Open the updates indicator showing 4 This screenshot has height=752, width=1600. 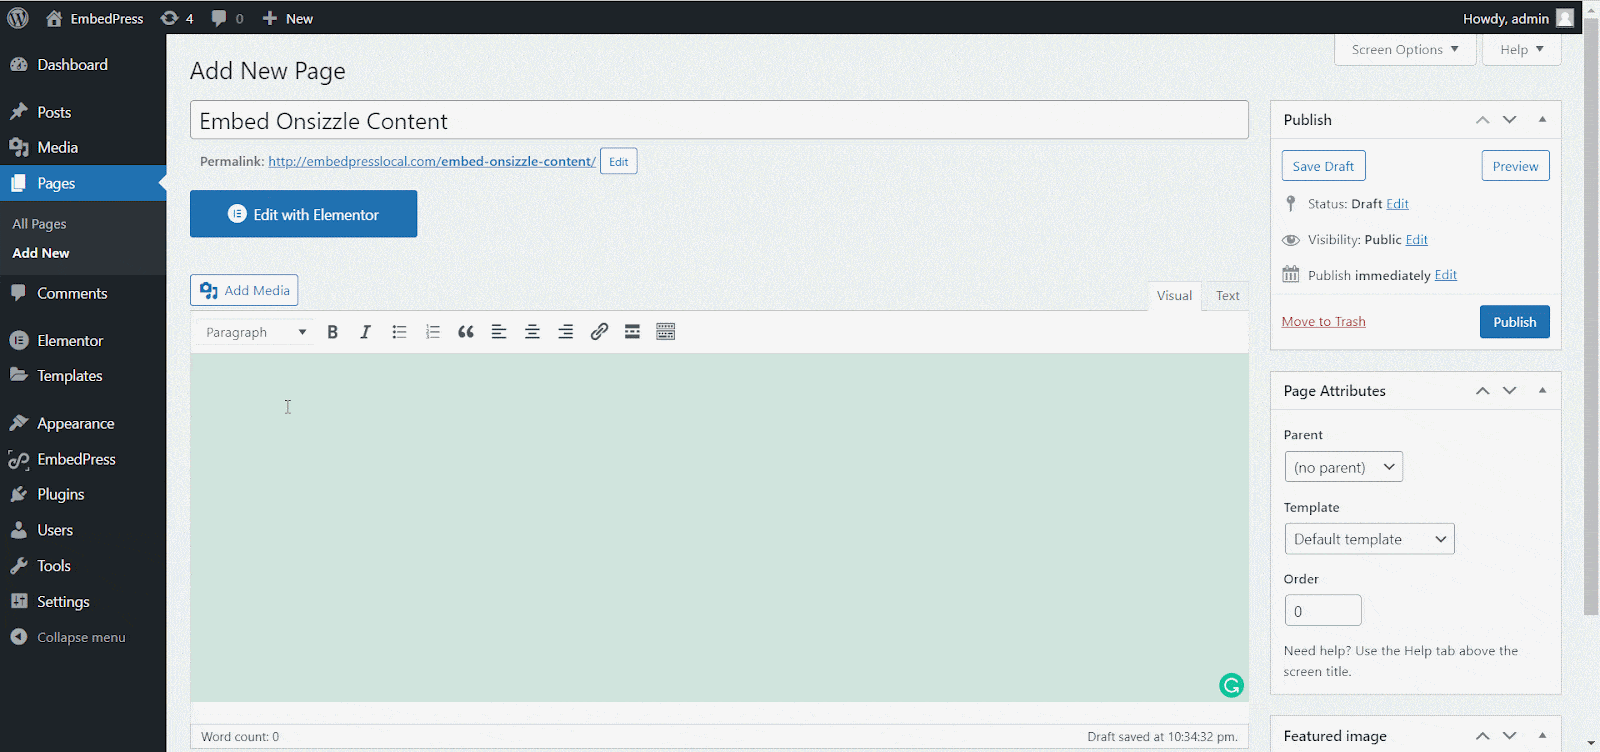click(177, 18)
